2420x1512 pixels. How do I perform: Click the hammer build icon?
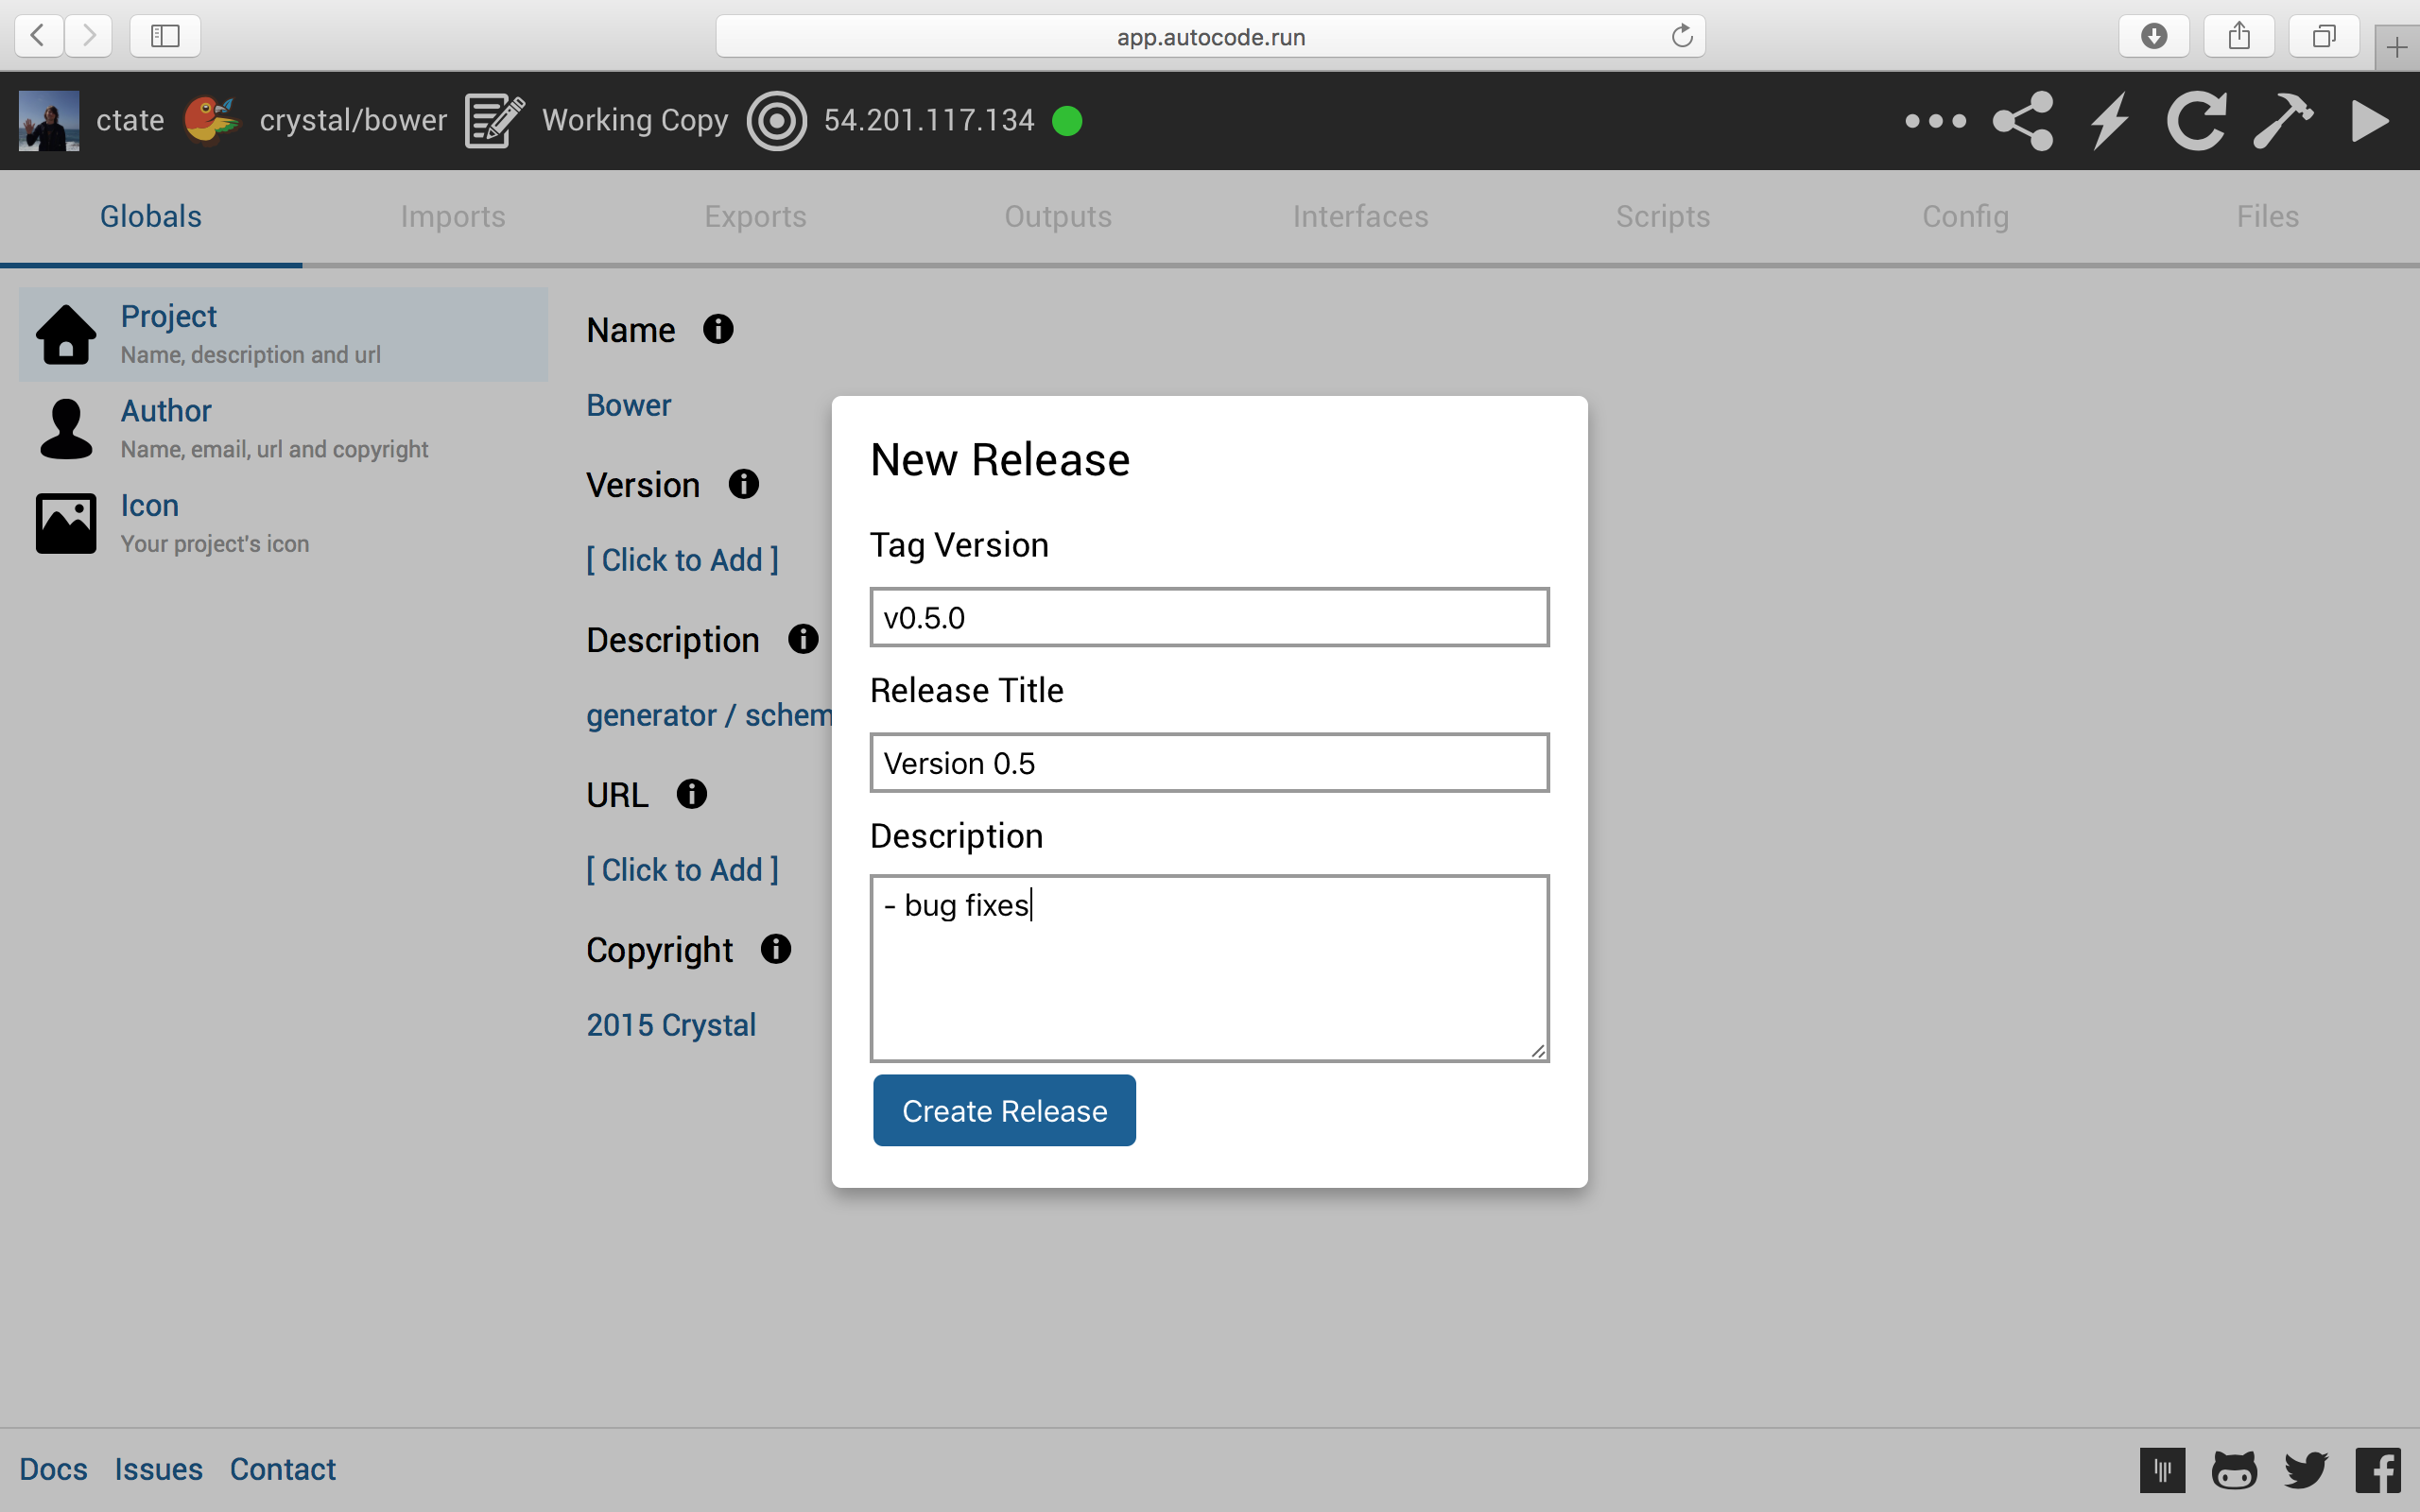pyautogui.click(x=2282, y=121)
